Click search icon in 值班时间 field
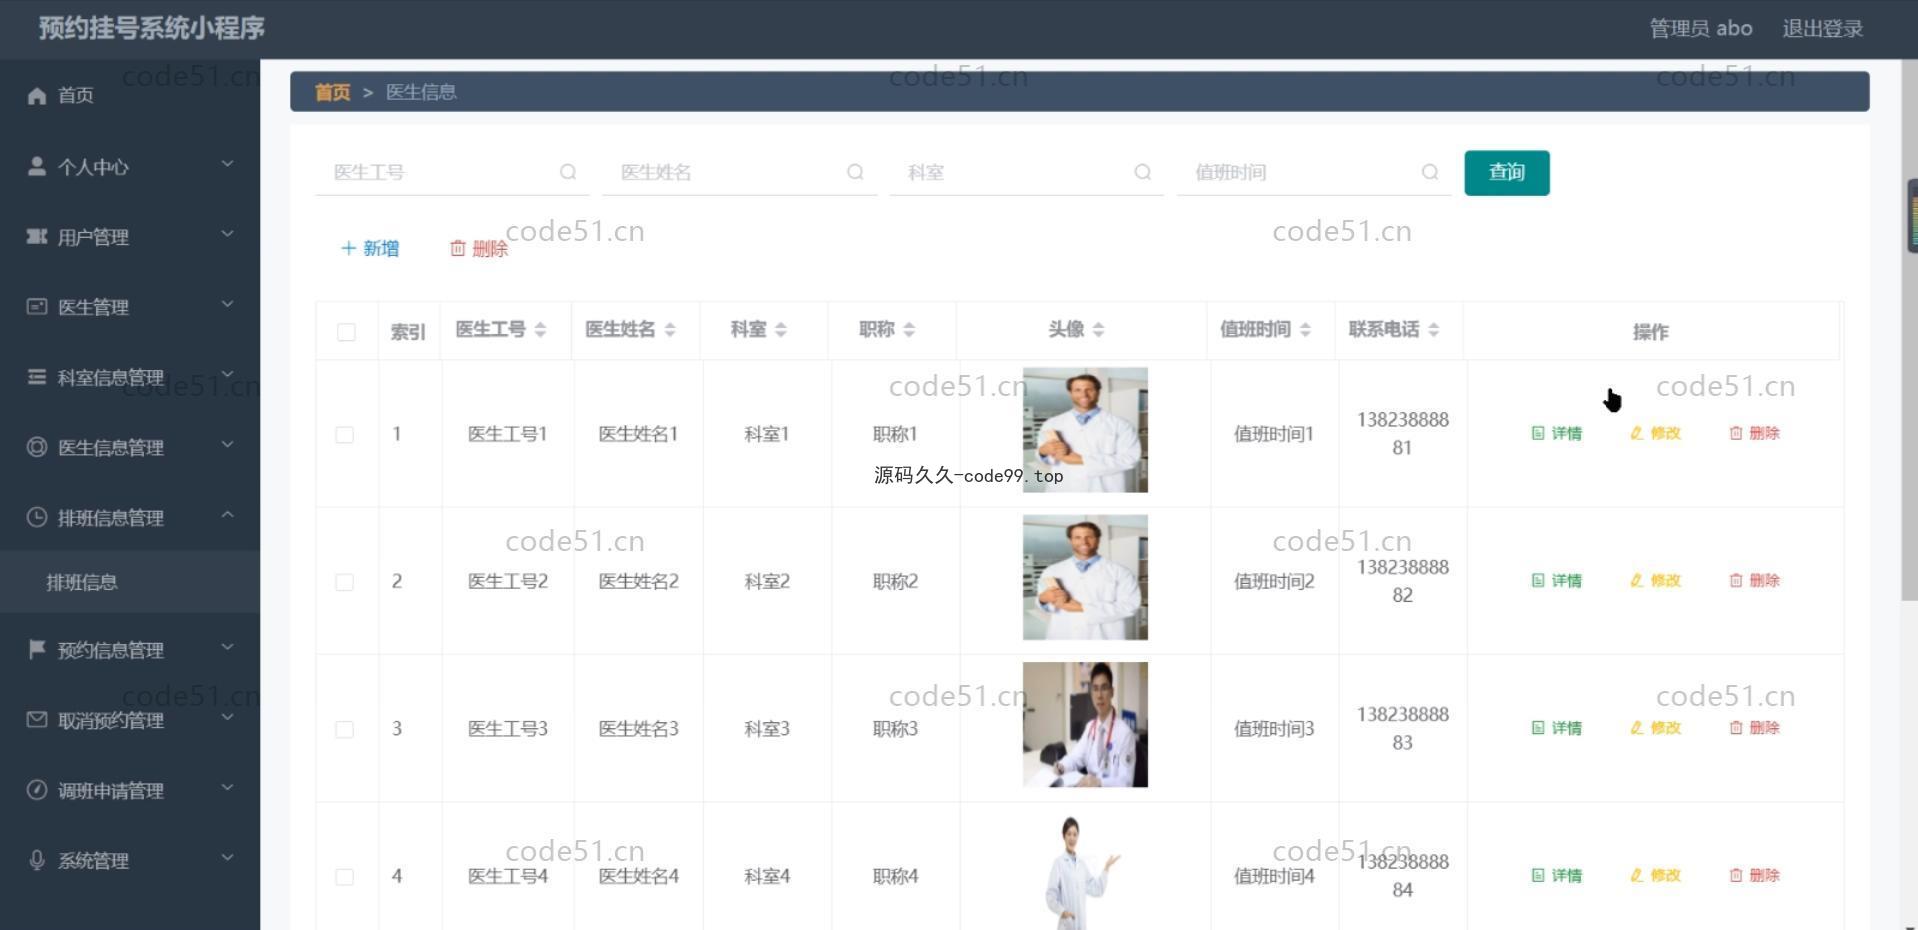 1430,172
